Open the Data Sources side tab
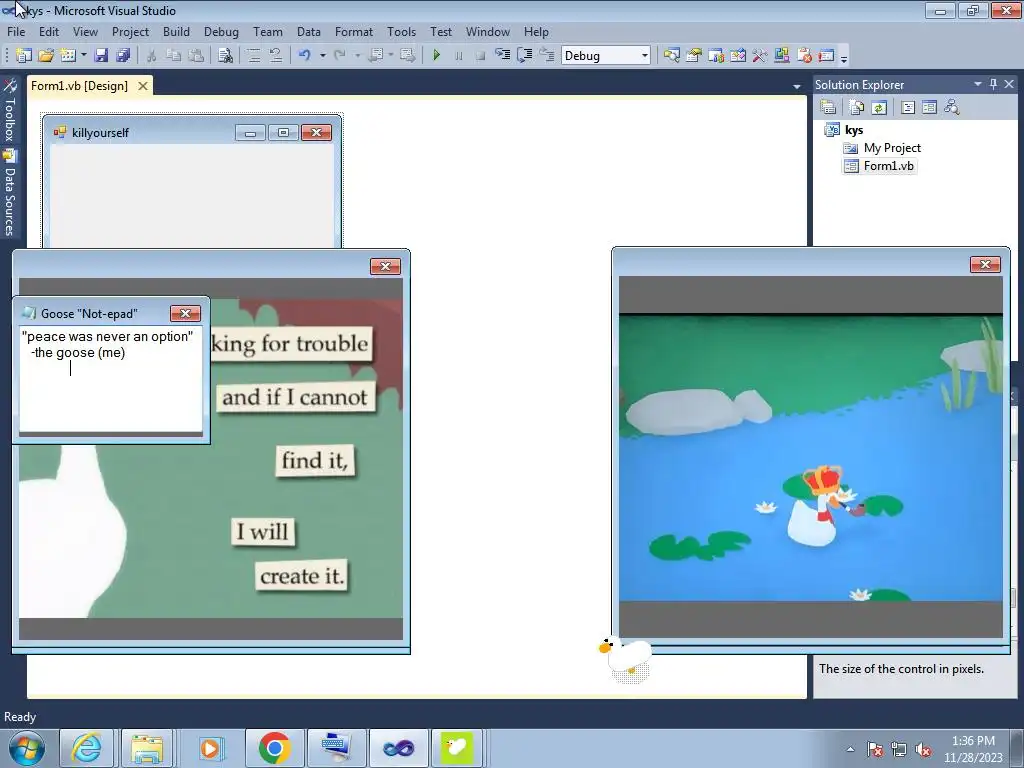The width and height of the screenshot is (1024, 768). click(9, 193)
